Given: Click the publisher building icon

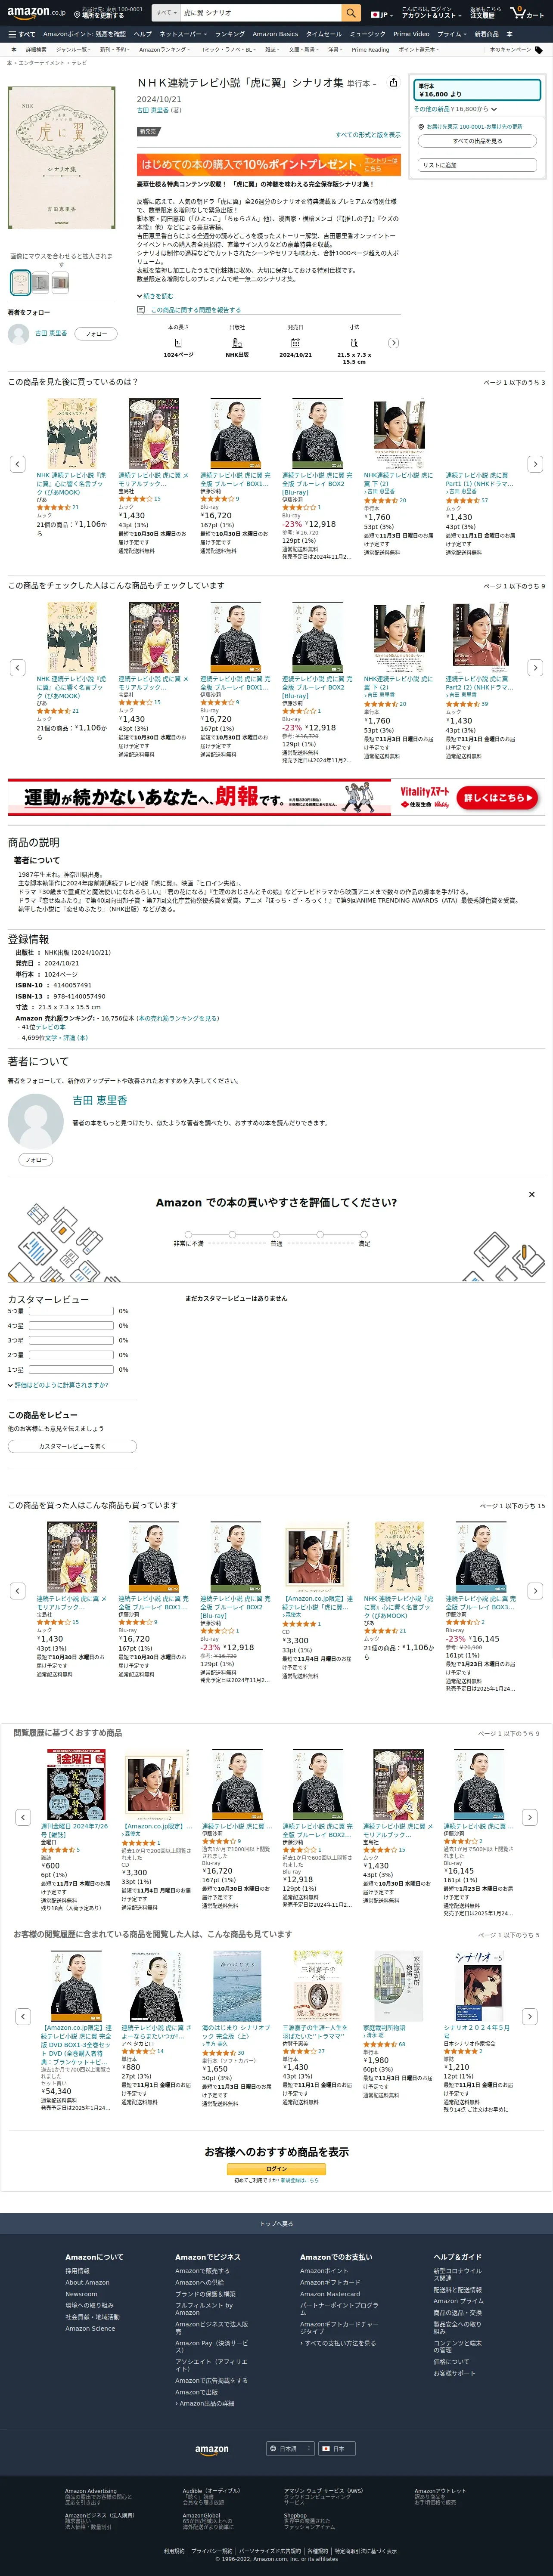Looking at the screenshot, I should (237, 342).
